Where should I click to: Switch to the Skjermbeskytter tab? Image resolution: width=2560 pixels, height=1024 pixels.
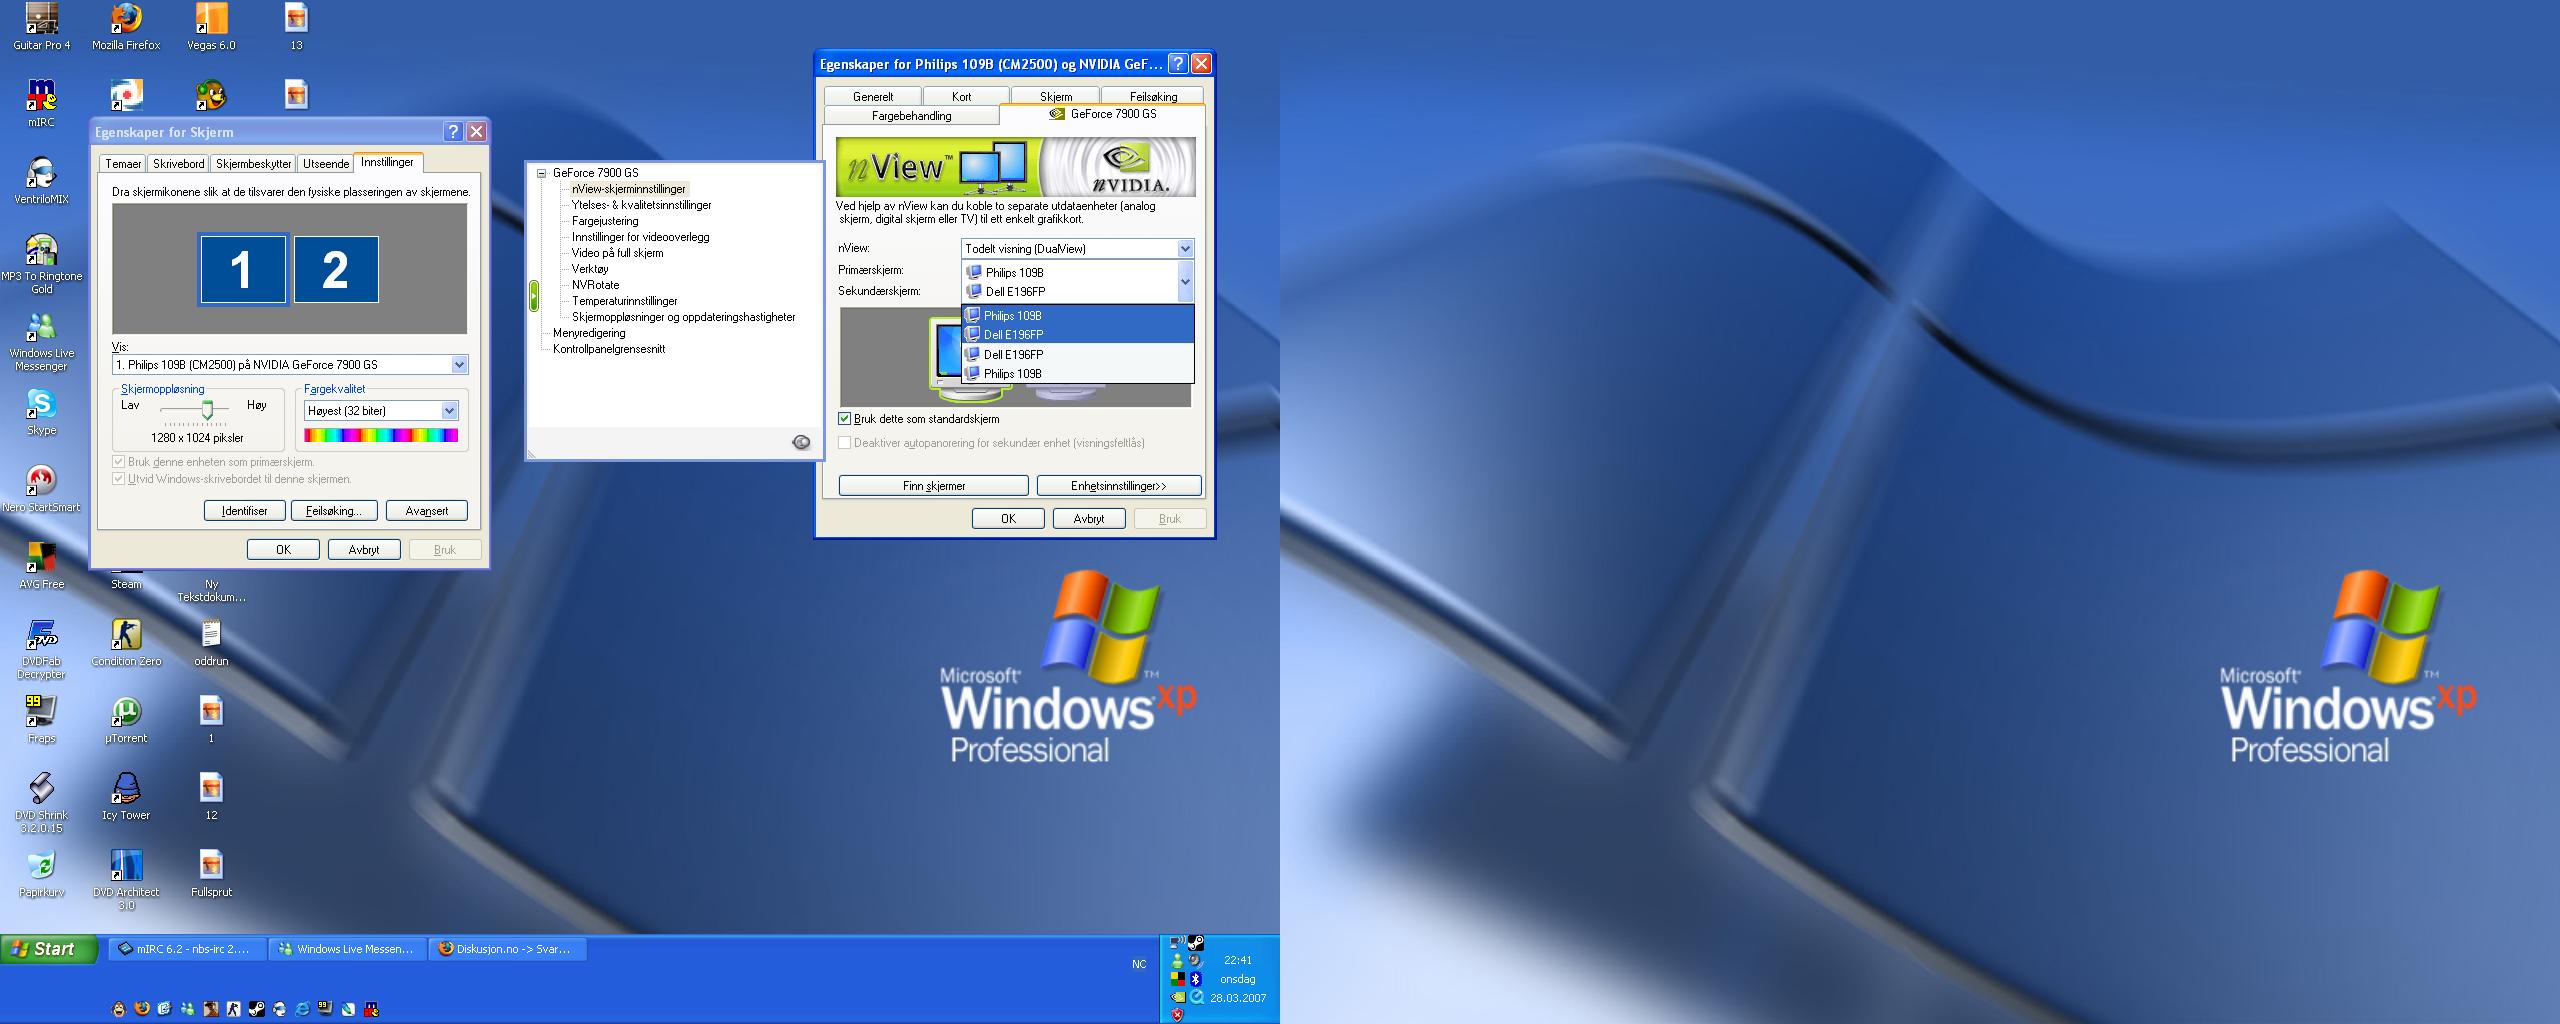tap(254, 164)
